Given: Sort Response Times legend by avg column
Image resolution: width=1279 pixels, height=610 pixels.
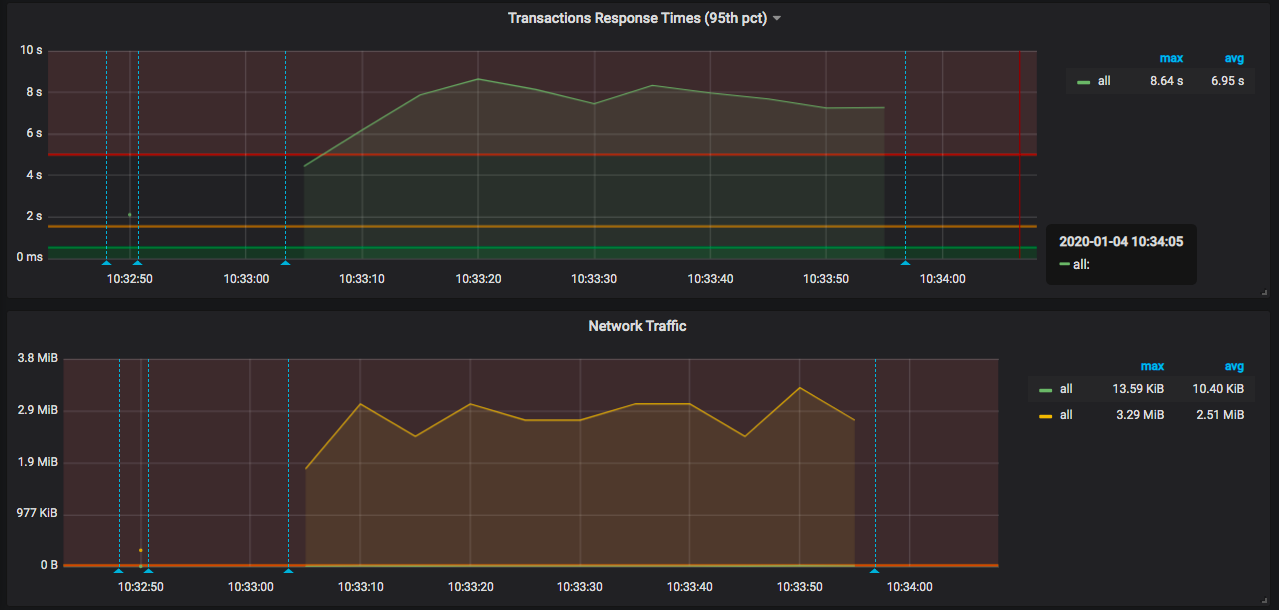Looking at the screenshot, I should (1234, 58).
